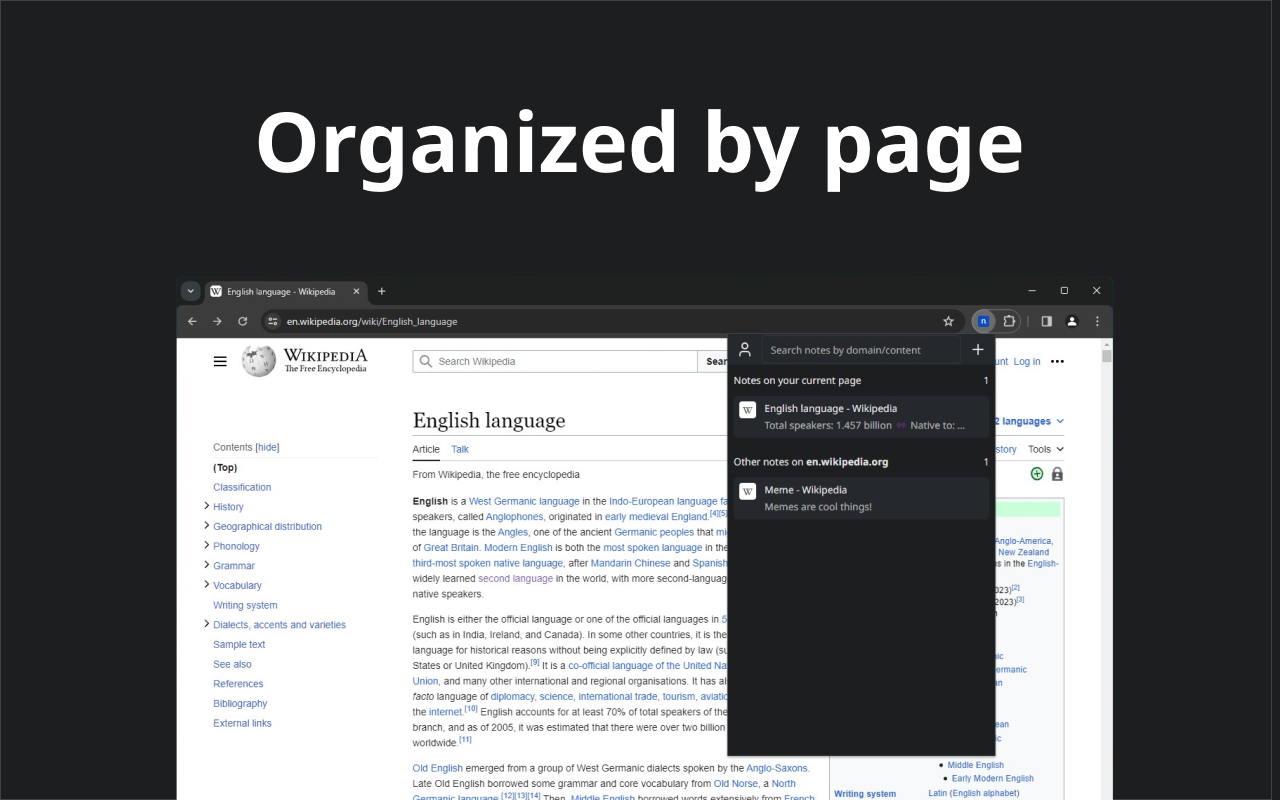Viewport: 1280px width, 800px height.
Task: Open the Chrome profile avatar
Action: pos(1072,321)
